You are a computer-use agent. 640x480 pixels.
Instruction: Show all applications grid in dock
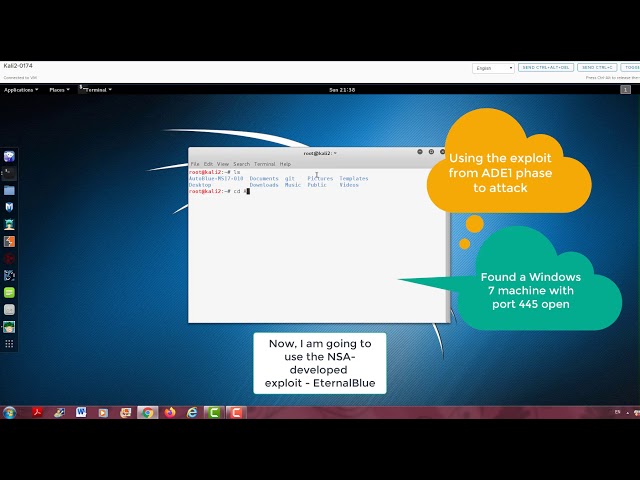coord(9,343)
